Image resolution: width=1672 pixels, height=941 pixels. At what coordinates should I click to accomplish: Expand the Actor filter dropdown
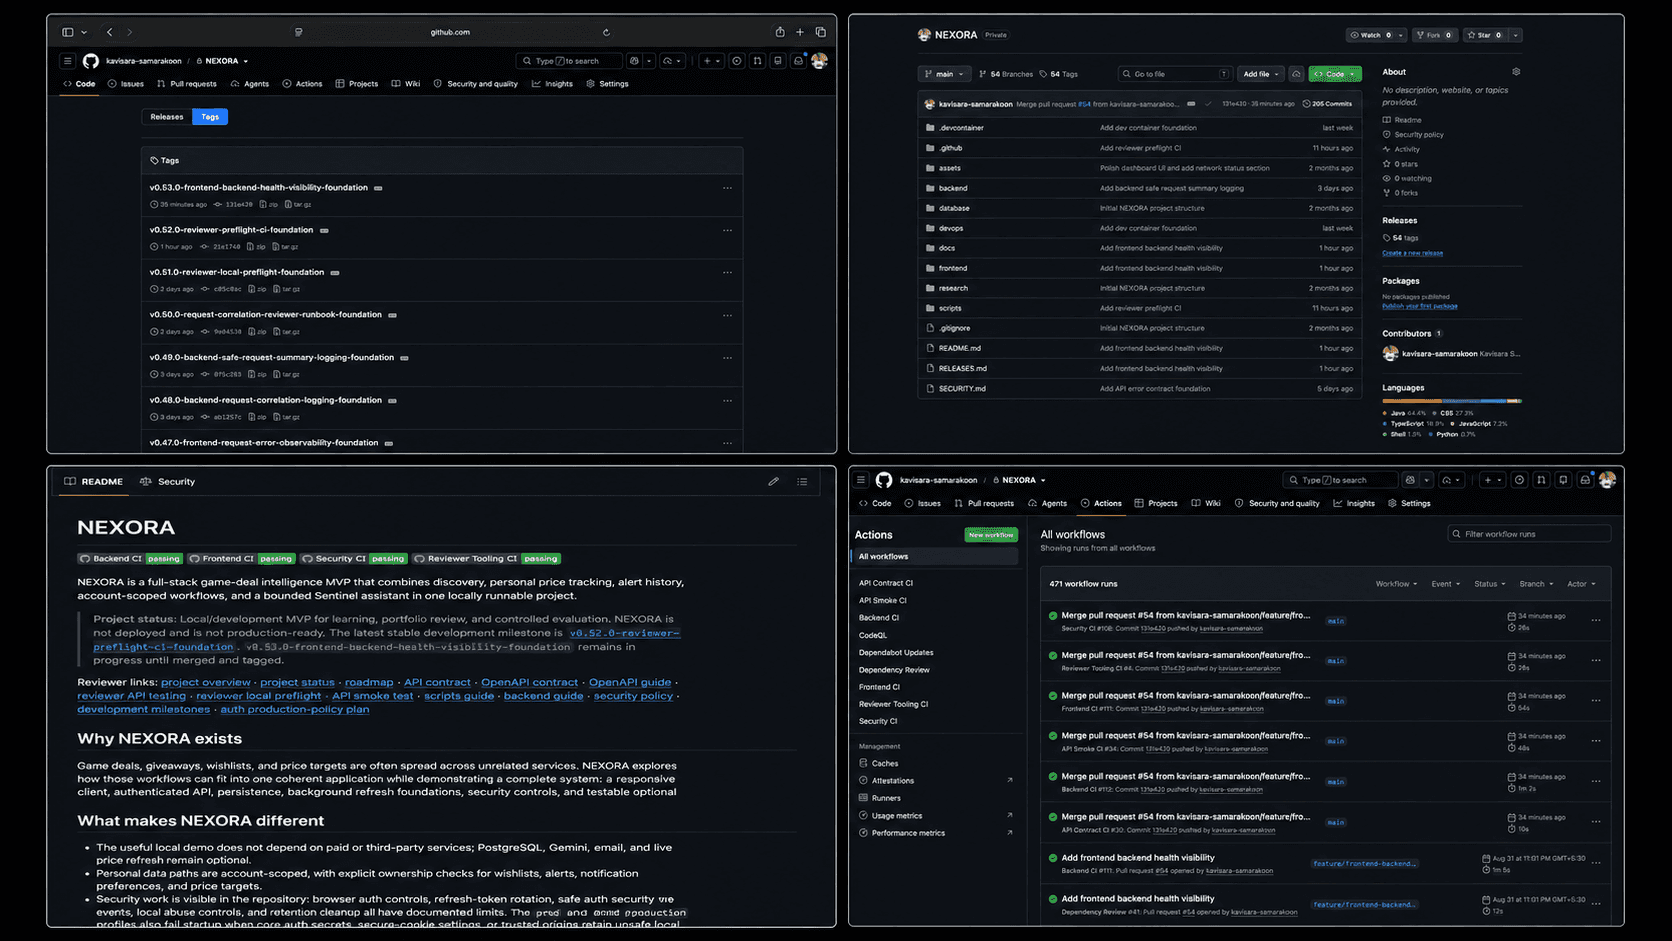1581,584
